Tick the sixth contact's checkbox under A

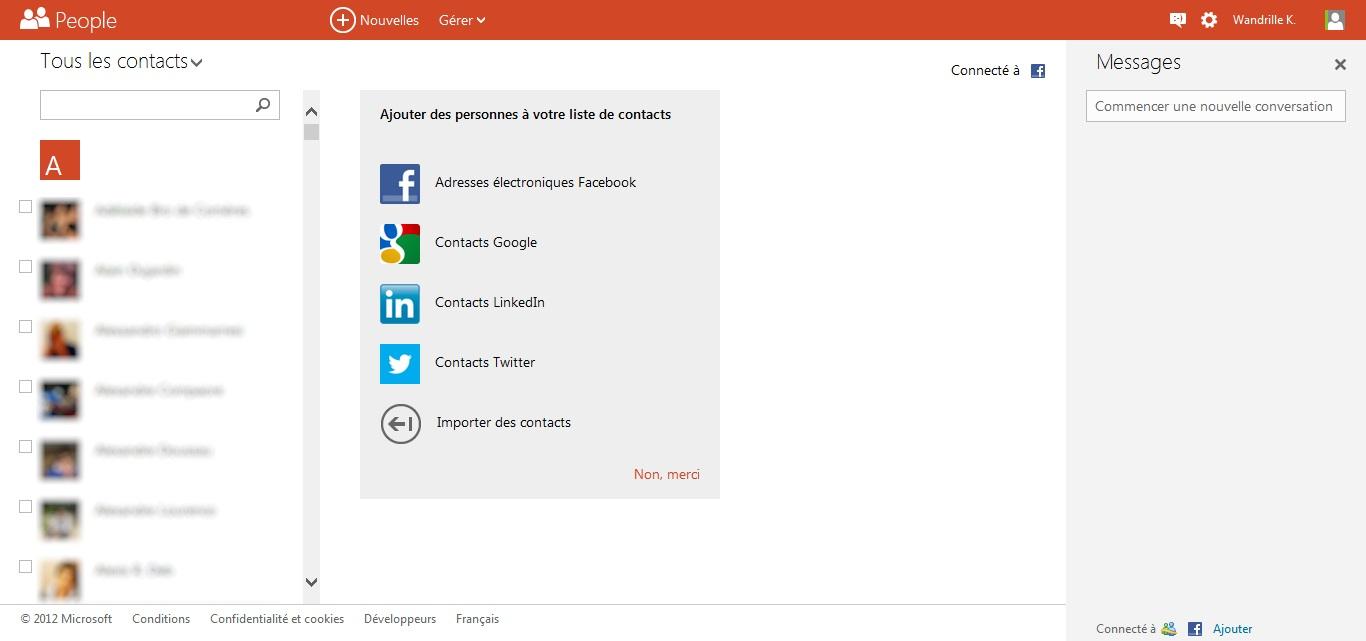click(26, 507)
